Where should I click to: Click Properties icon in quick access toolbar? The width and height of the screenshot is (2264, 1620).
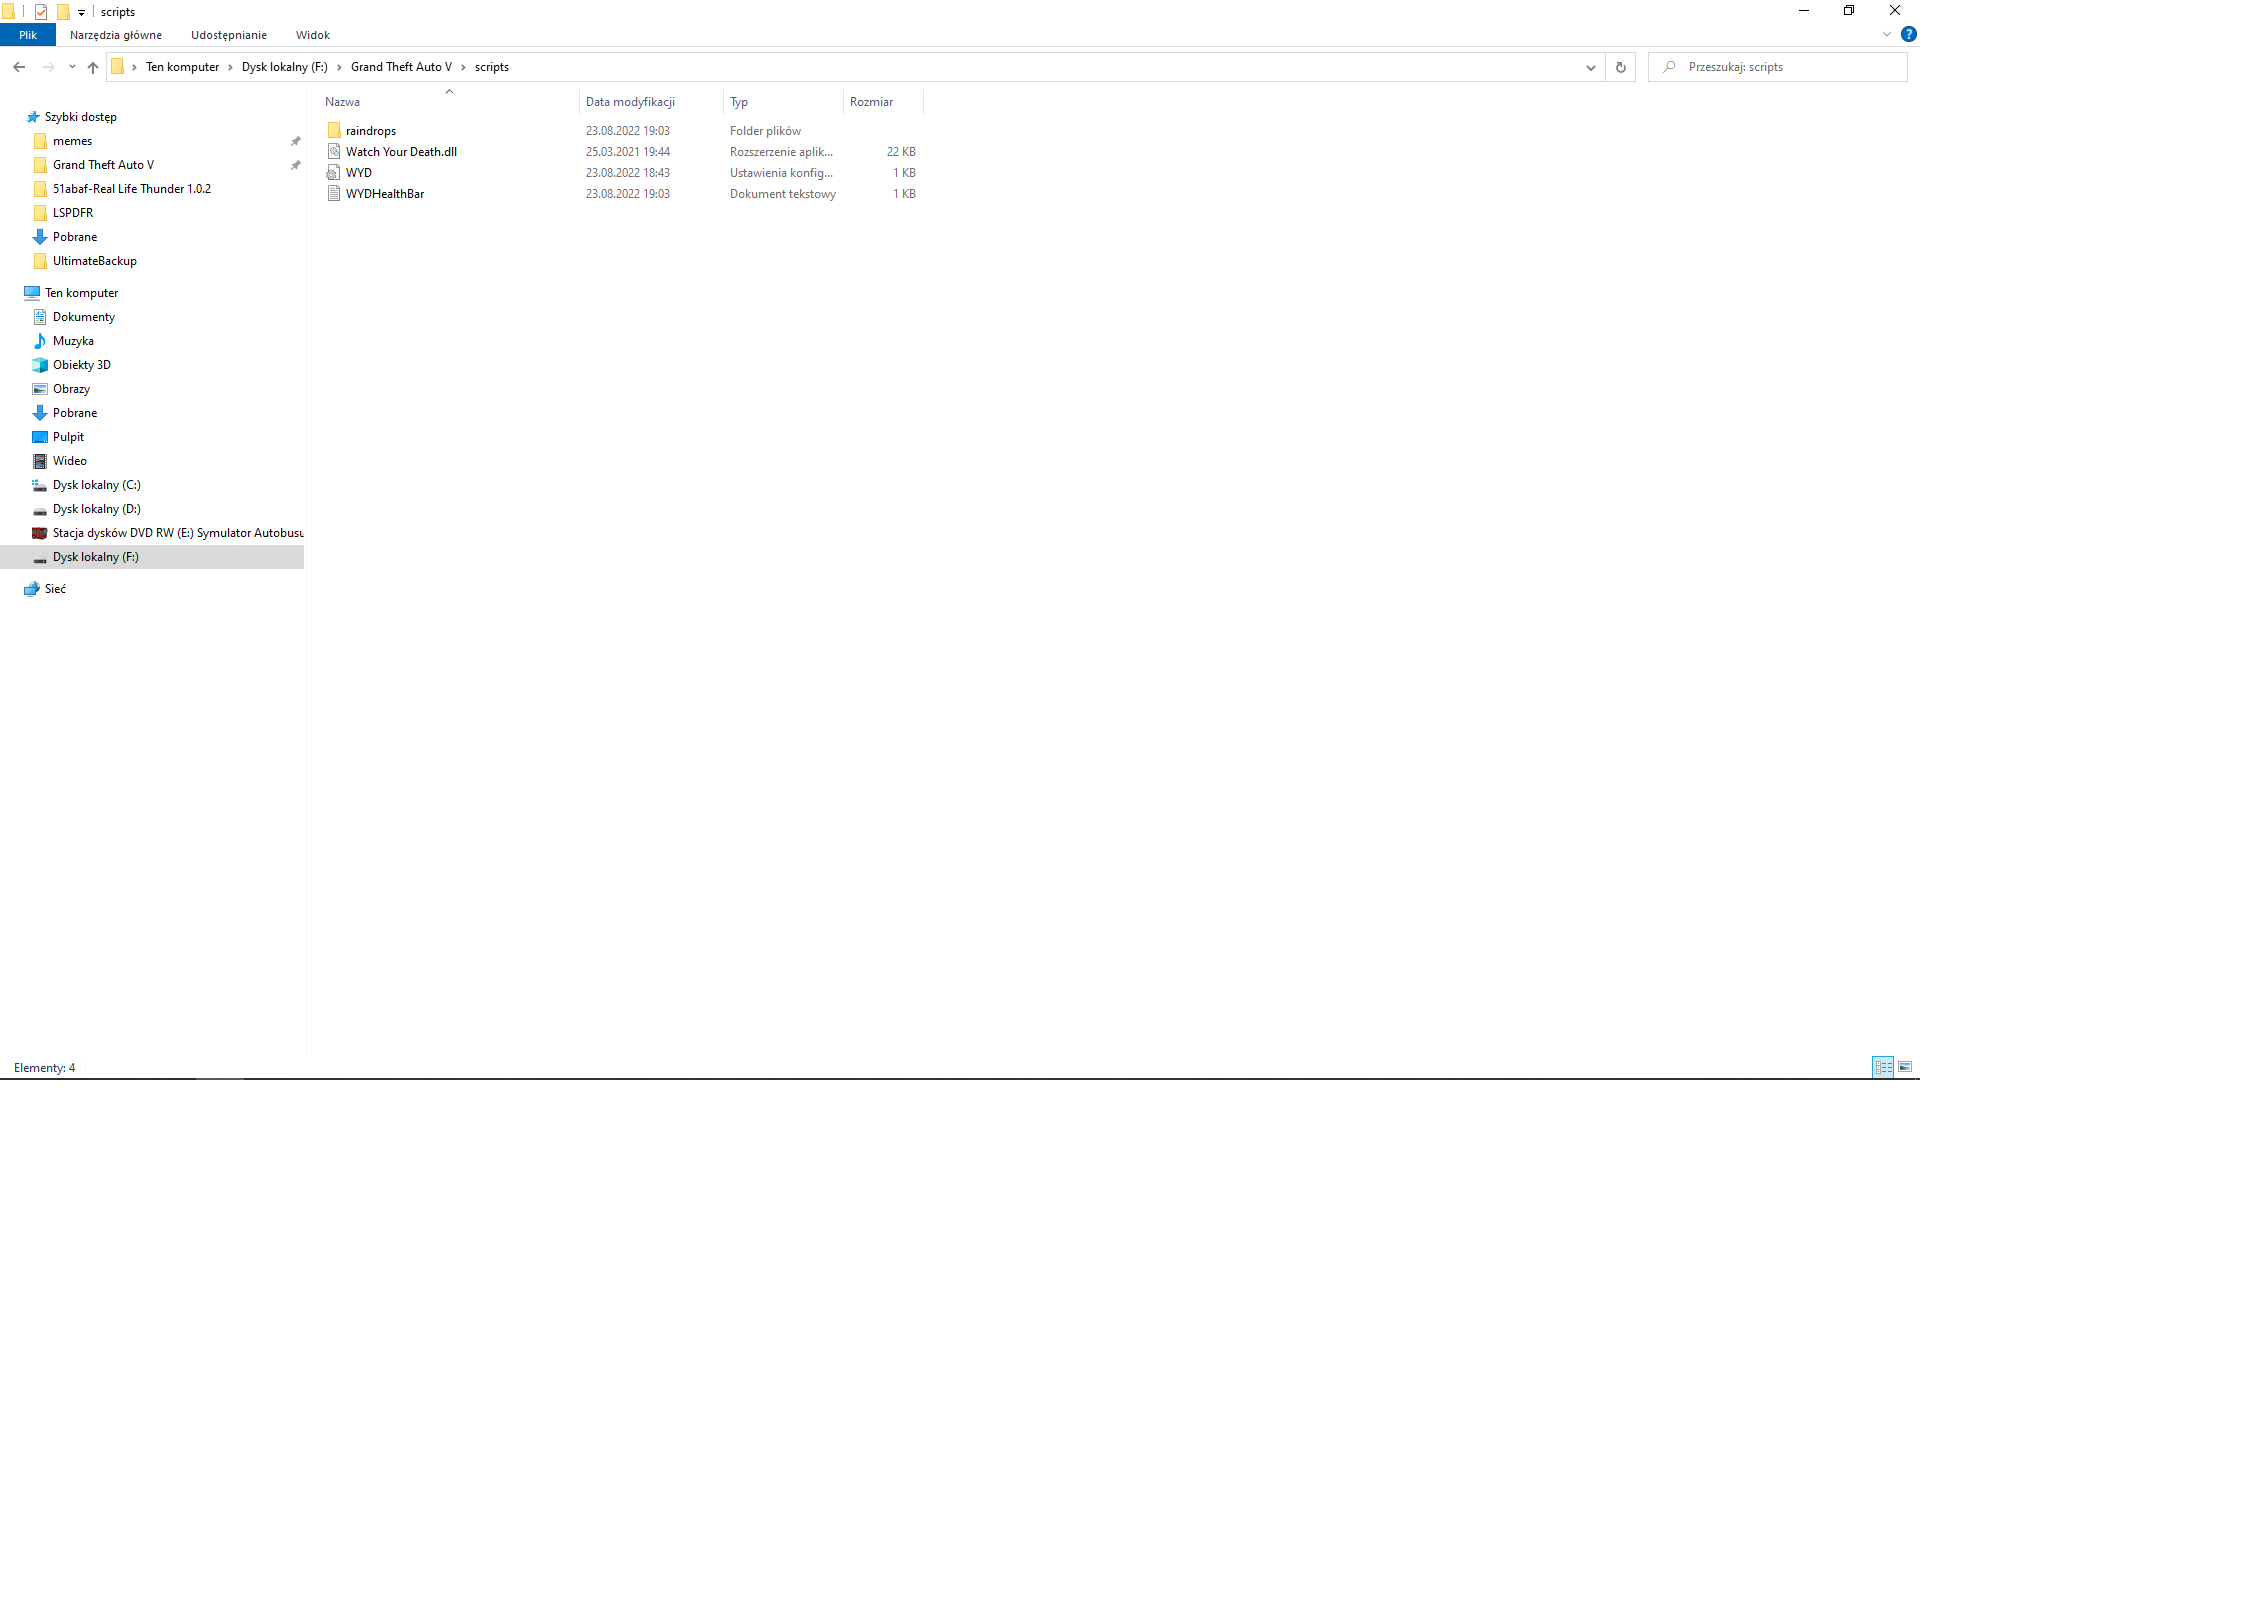point(41,12)
